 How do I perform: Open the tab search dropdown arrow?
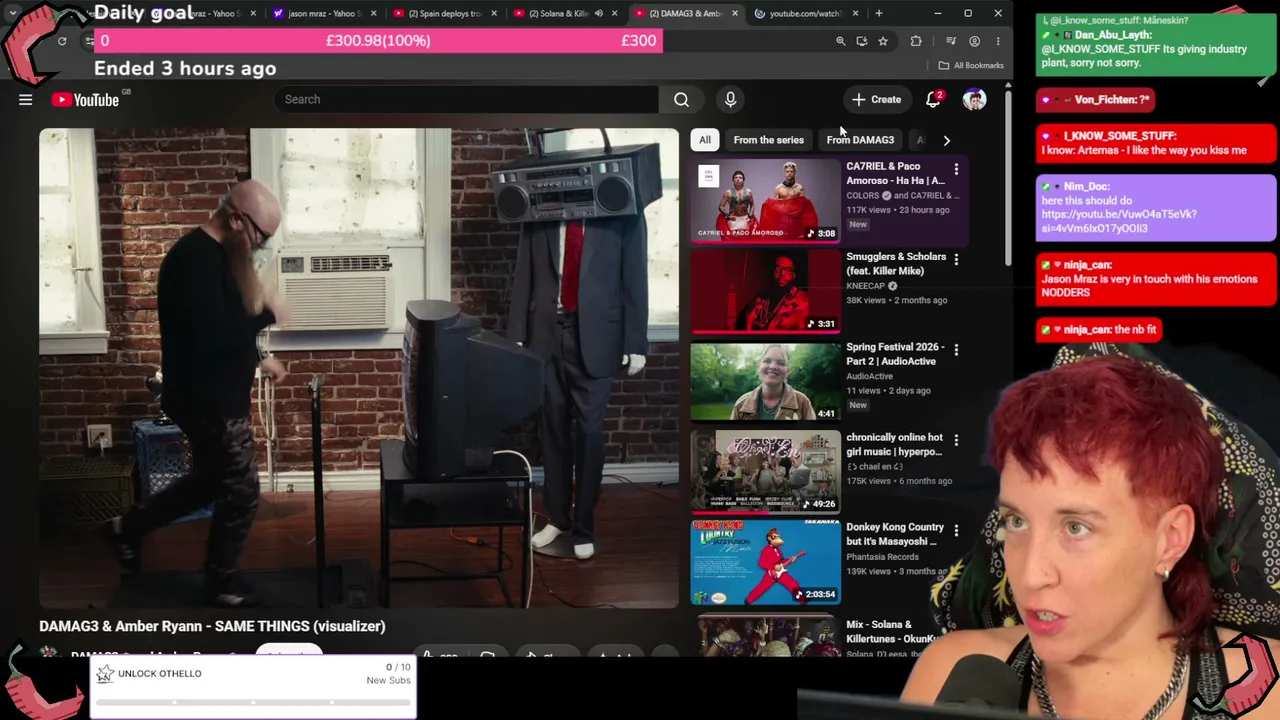[13, 13]
